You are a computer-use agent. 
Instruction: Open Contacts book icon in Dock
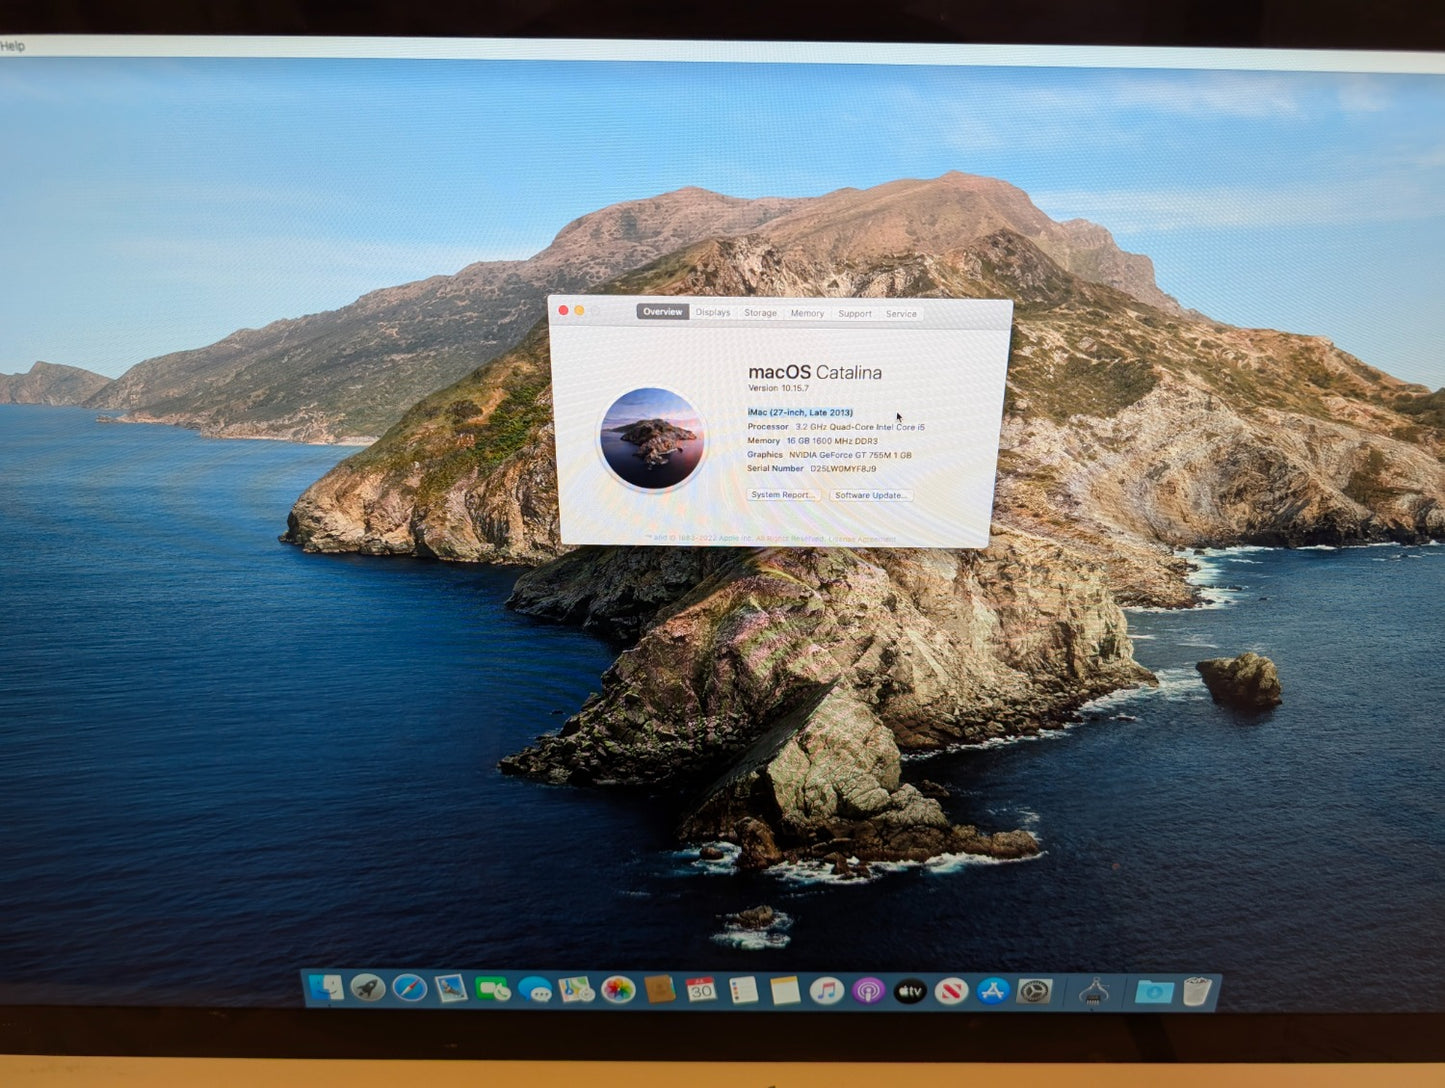click(660, 990)
